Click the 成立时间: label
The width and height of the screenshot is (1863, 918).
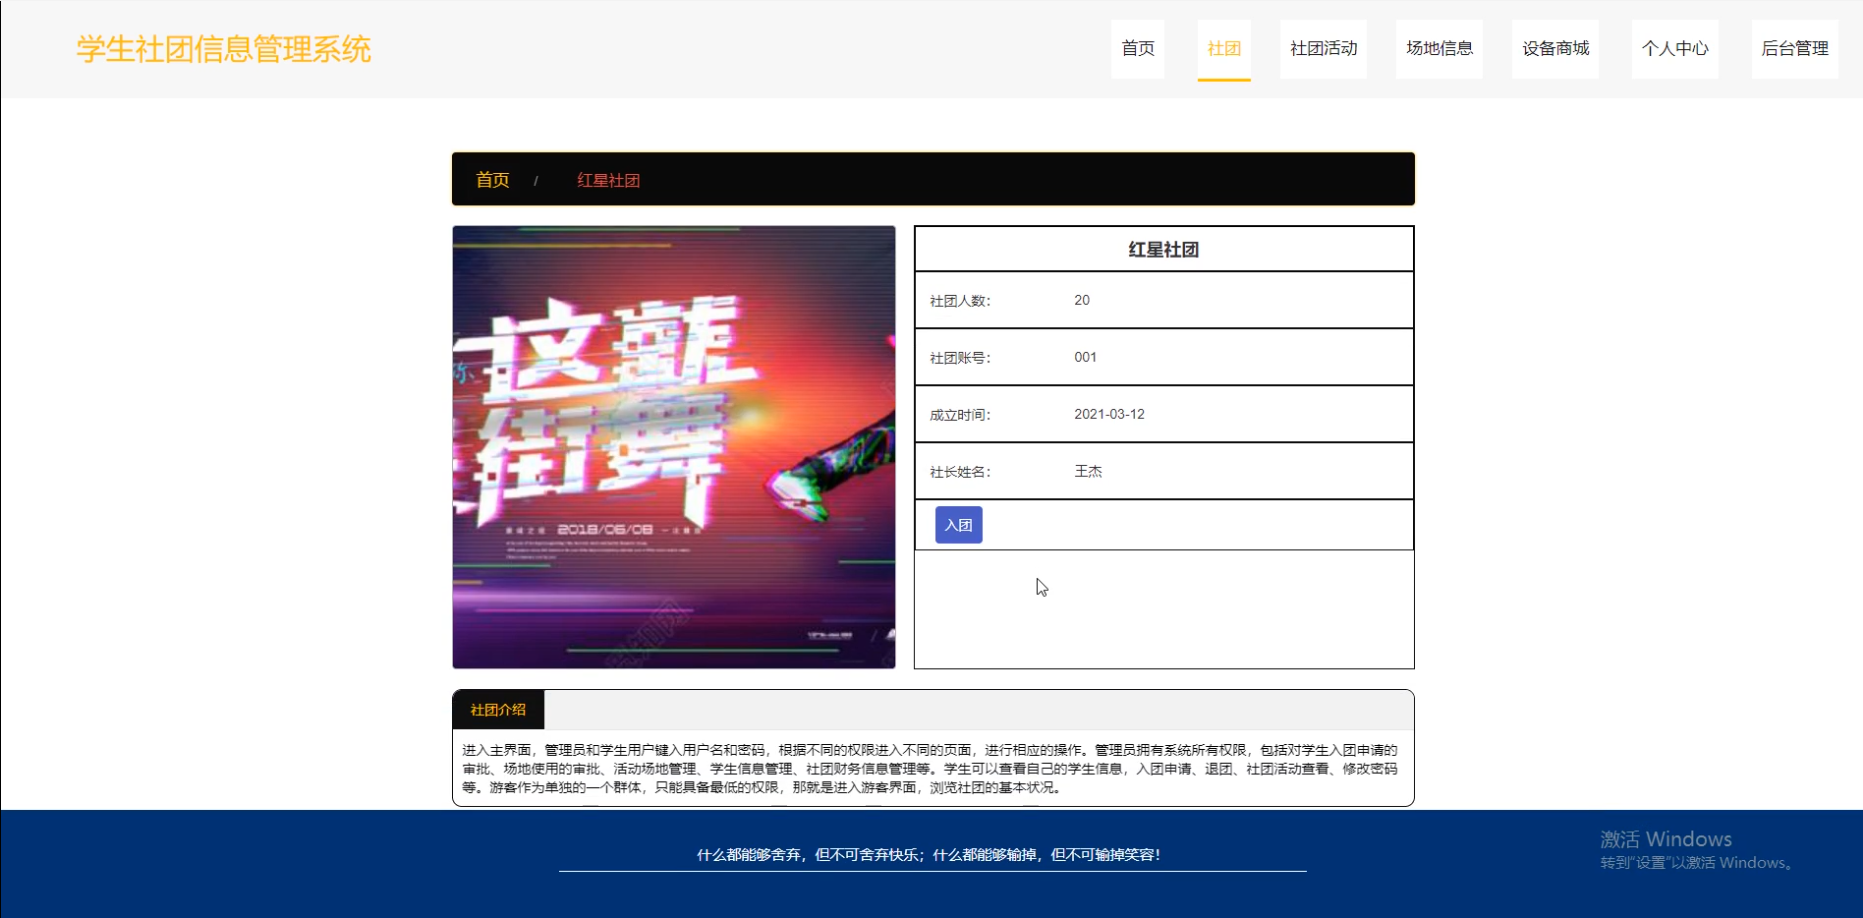click(960, 415)
